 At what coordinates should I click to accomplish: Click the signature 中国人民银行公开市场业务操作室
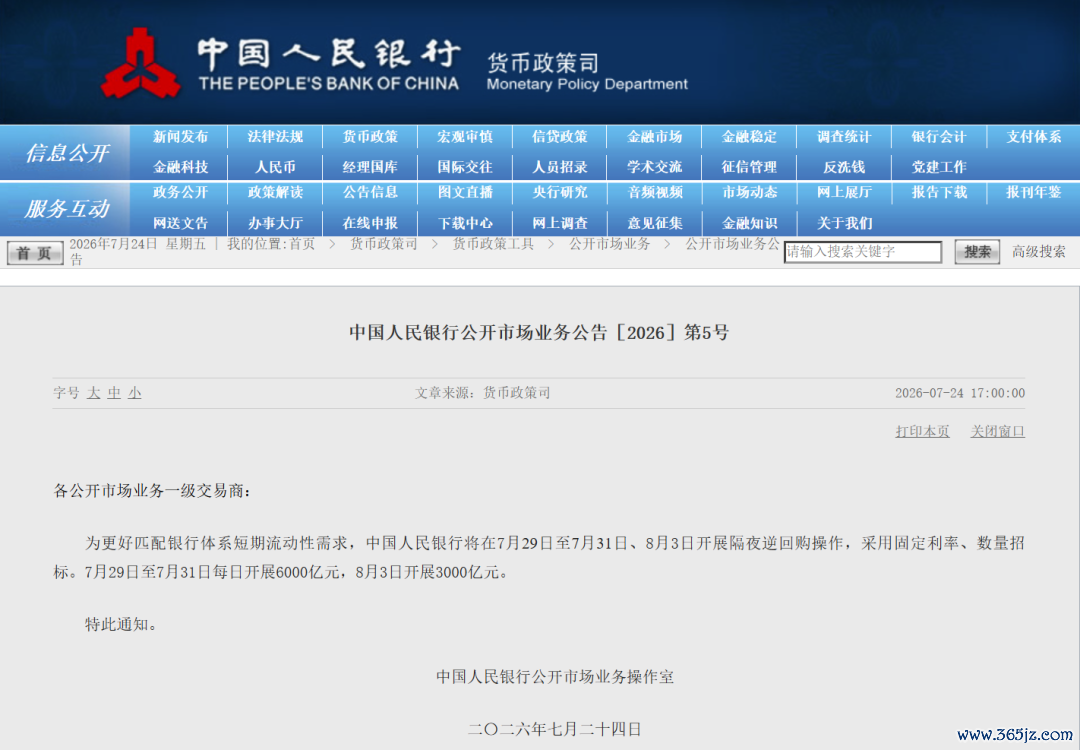555,677
